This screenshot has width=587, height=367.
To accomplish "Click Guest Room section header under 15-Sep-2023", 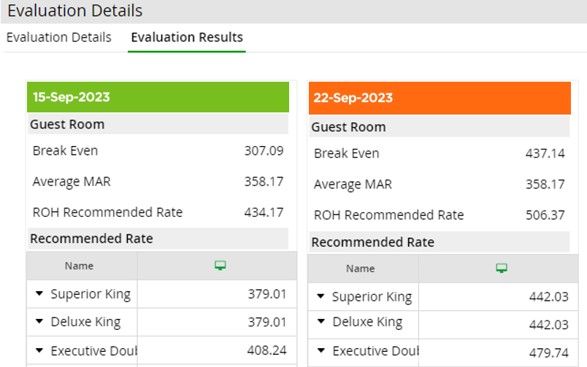I will point(158,124).
